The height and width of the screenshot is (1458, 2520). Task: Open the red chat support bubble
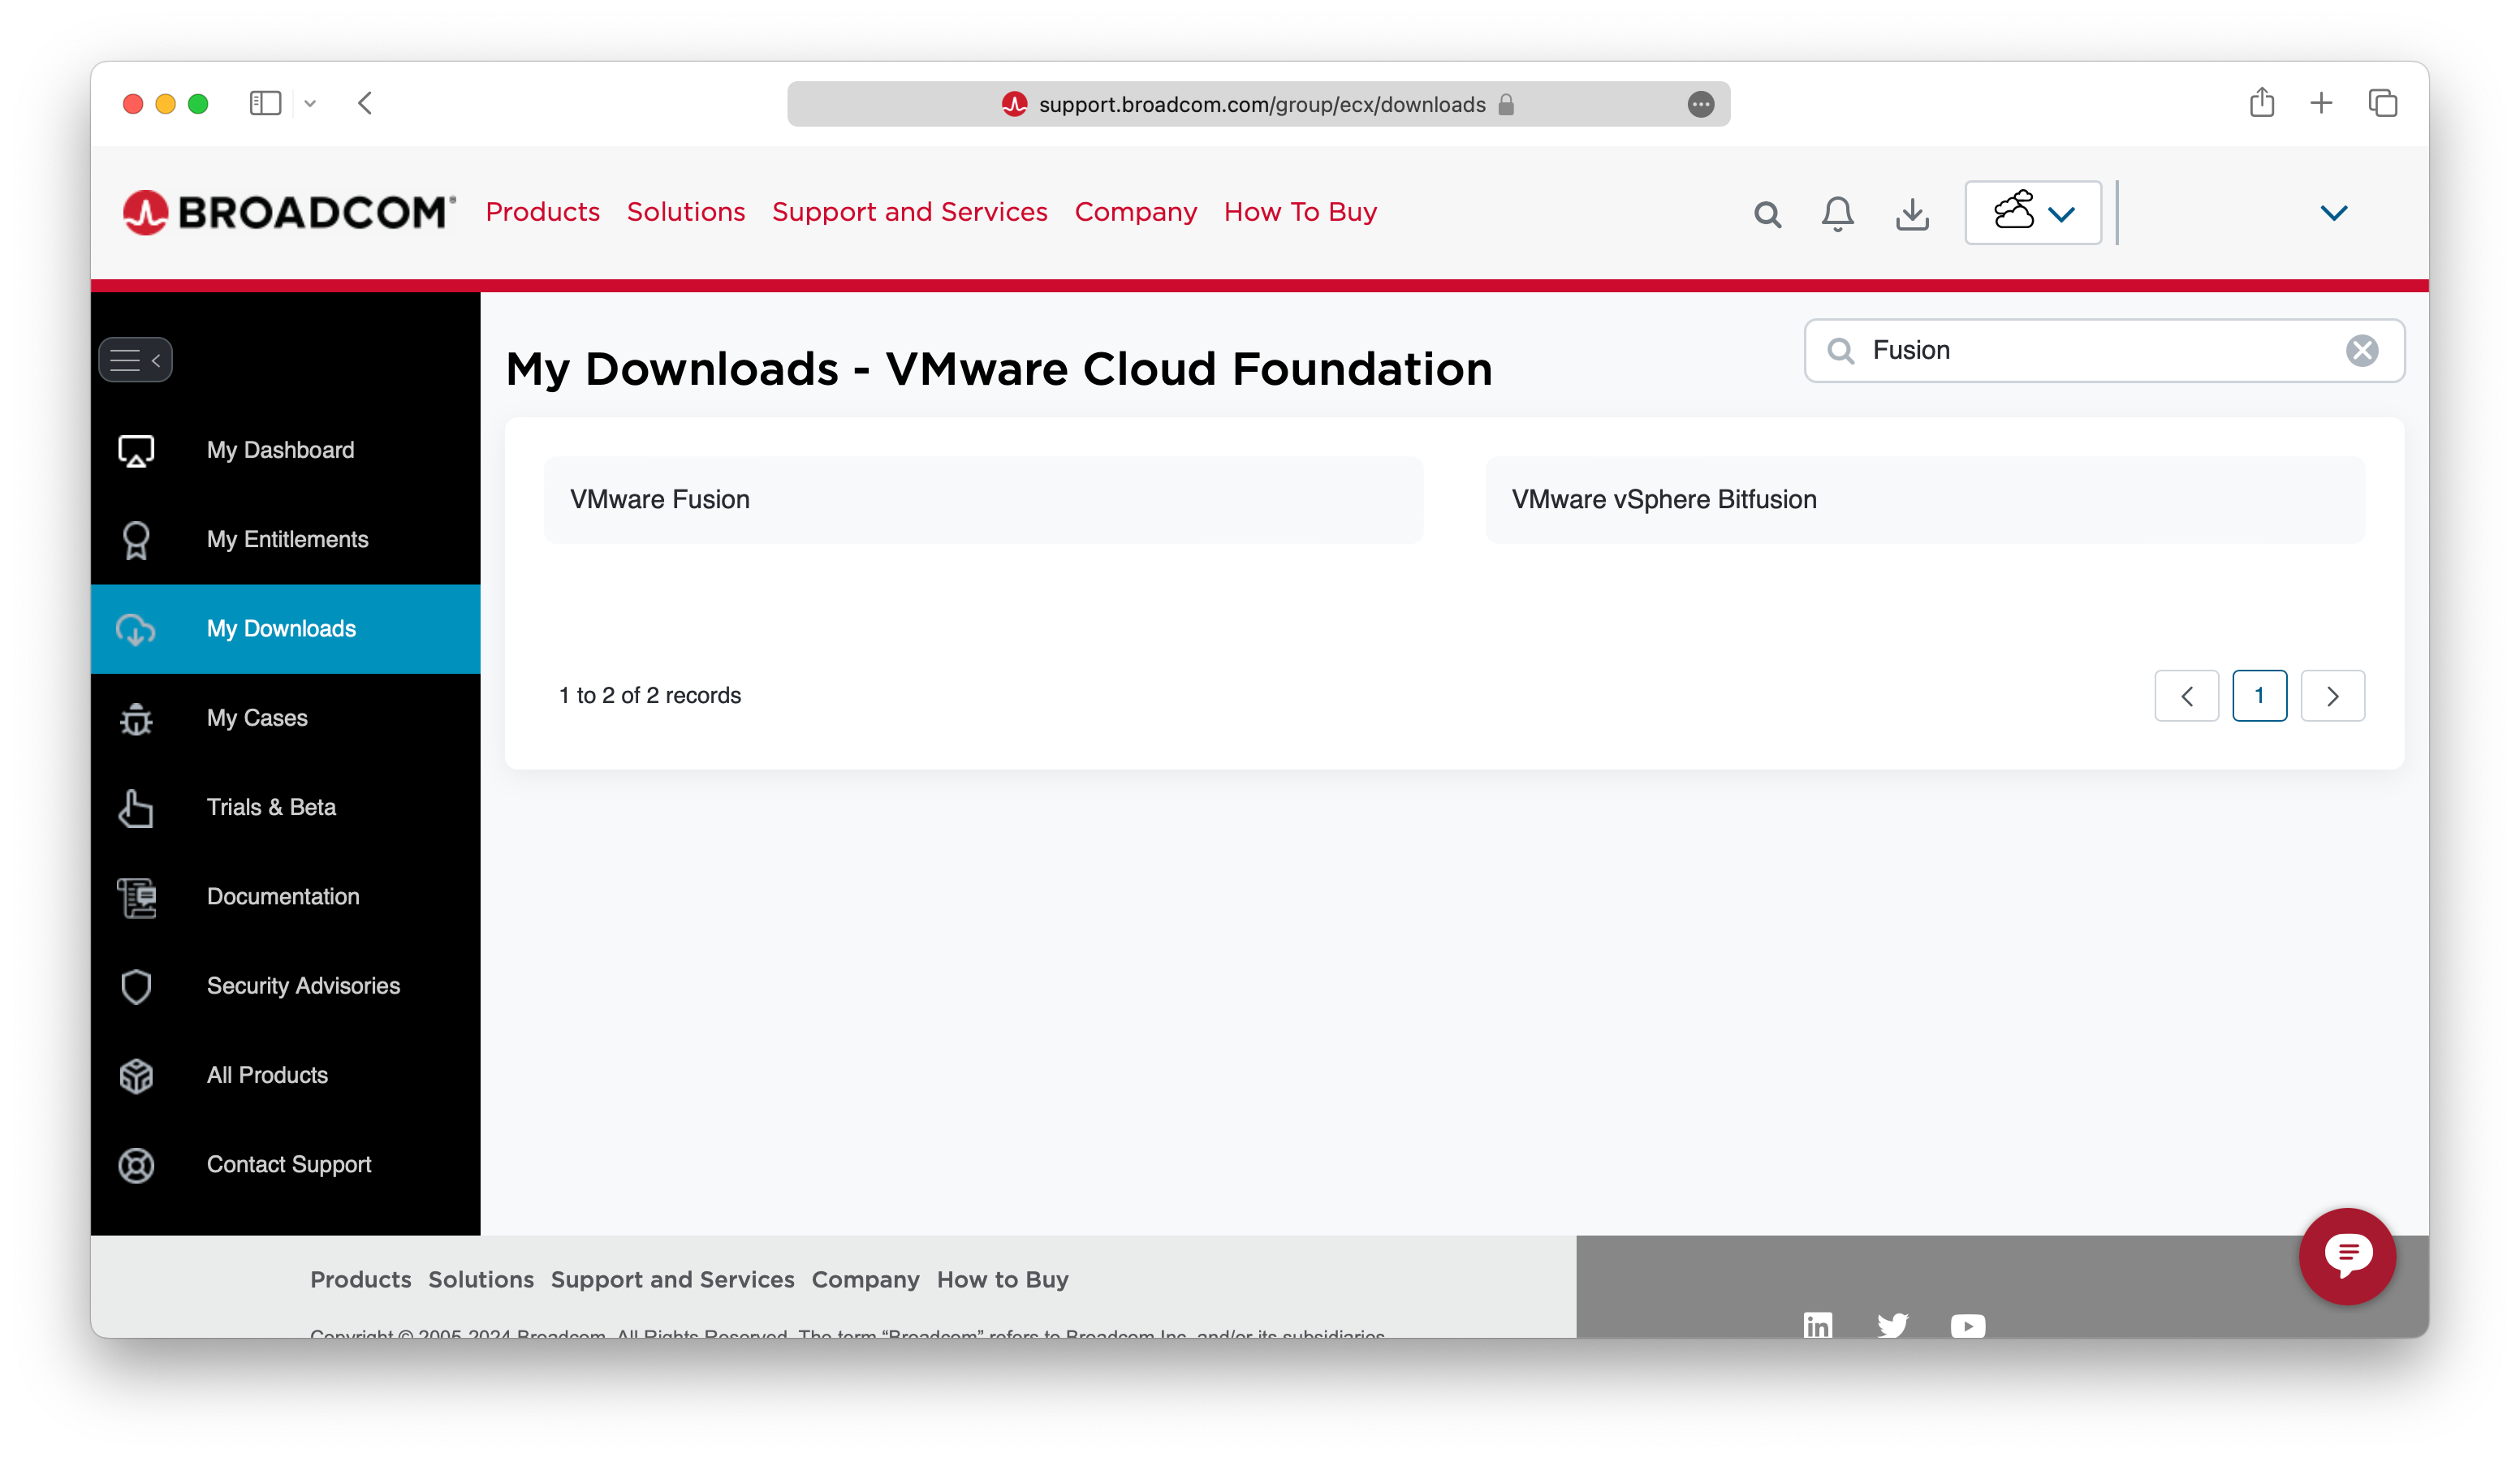tap(2346, 1255)
